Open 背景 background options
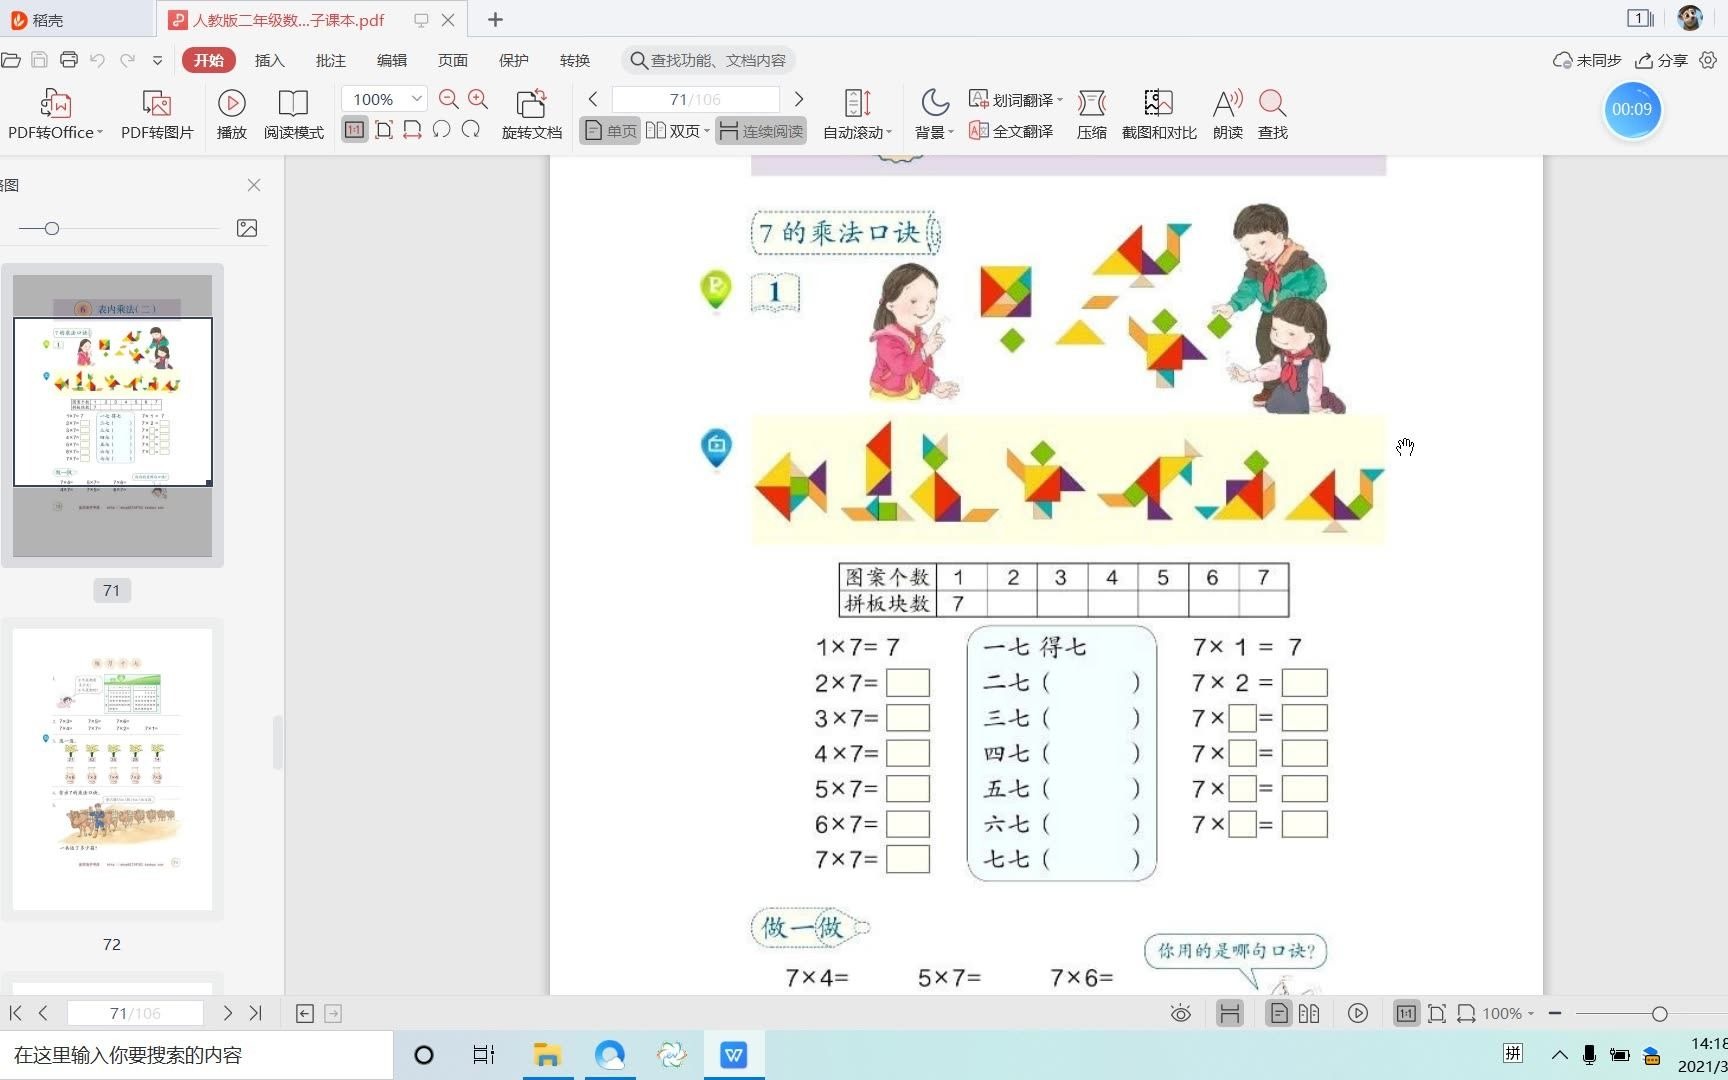The image size is (1728, 1080). click(934, 114)
